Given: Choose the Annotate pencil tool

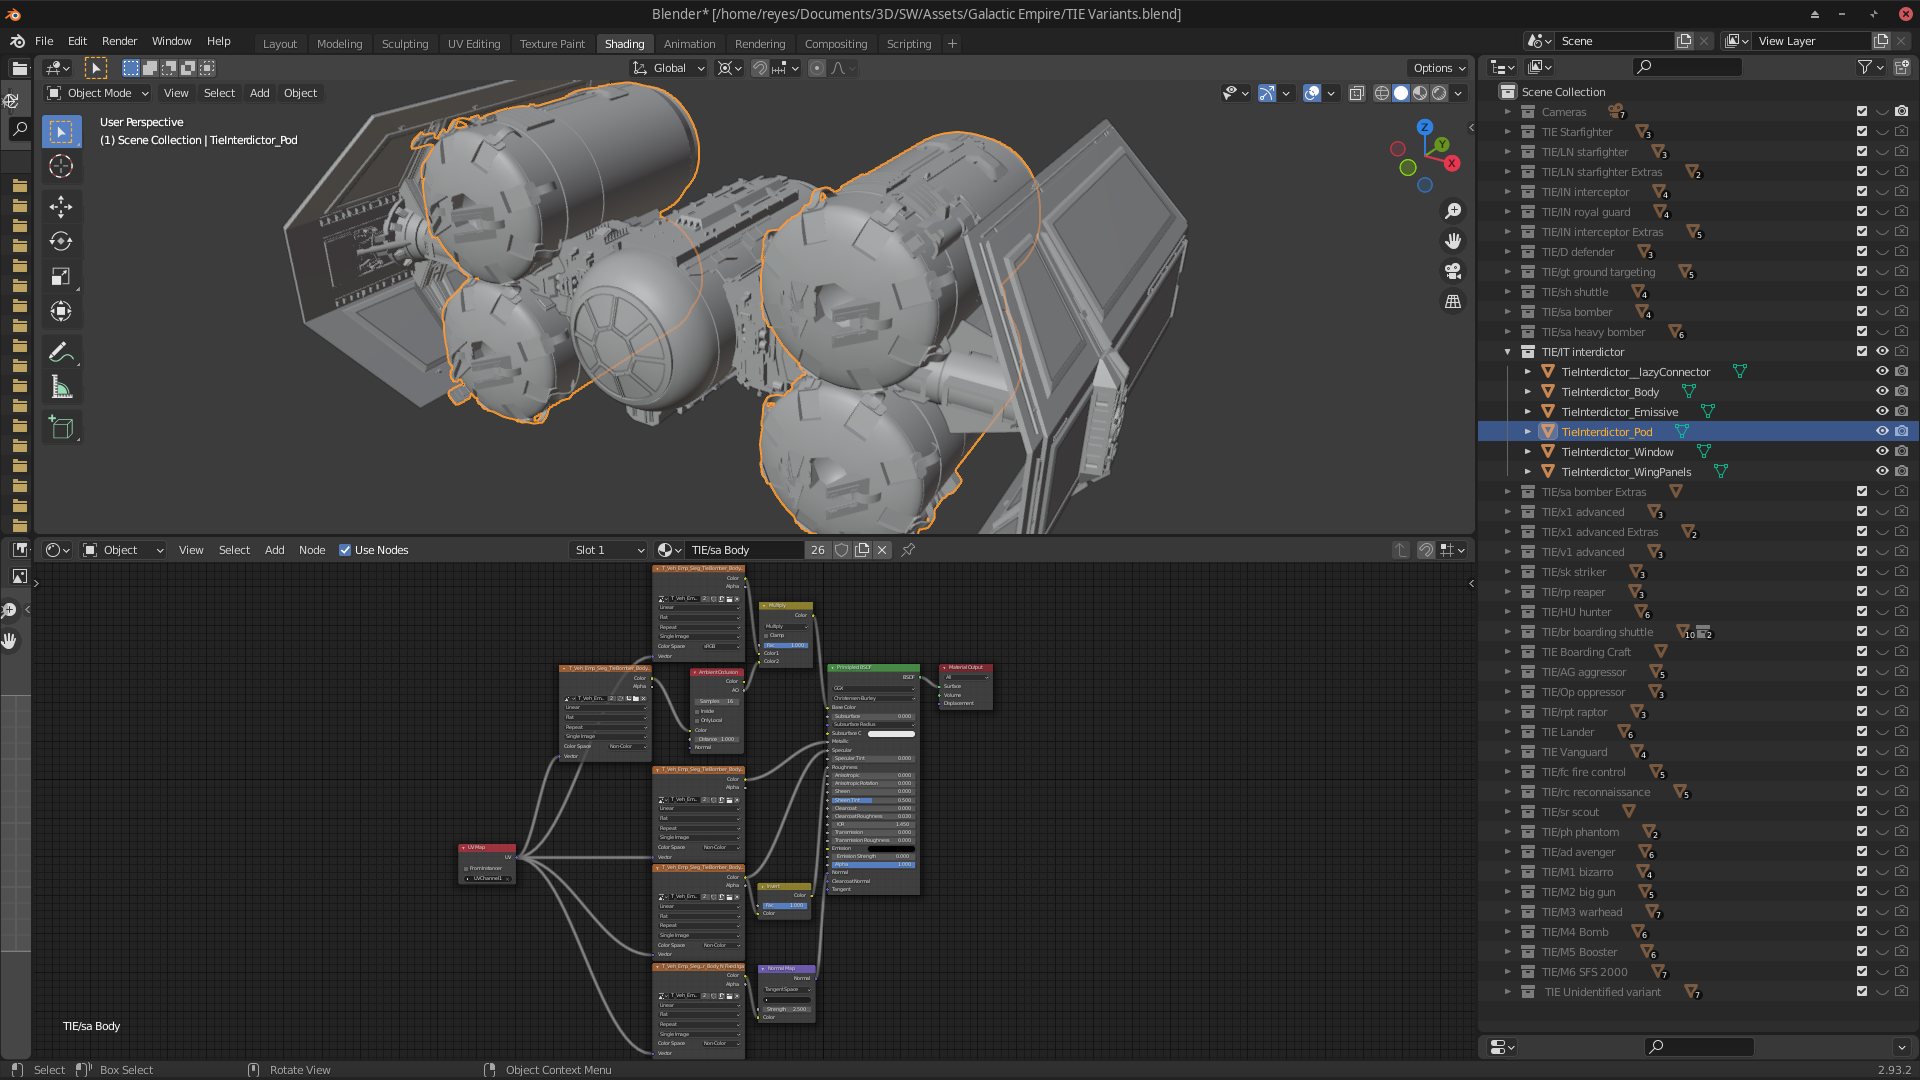Looking at the screenshot, I should pos(61,352).
